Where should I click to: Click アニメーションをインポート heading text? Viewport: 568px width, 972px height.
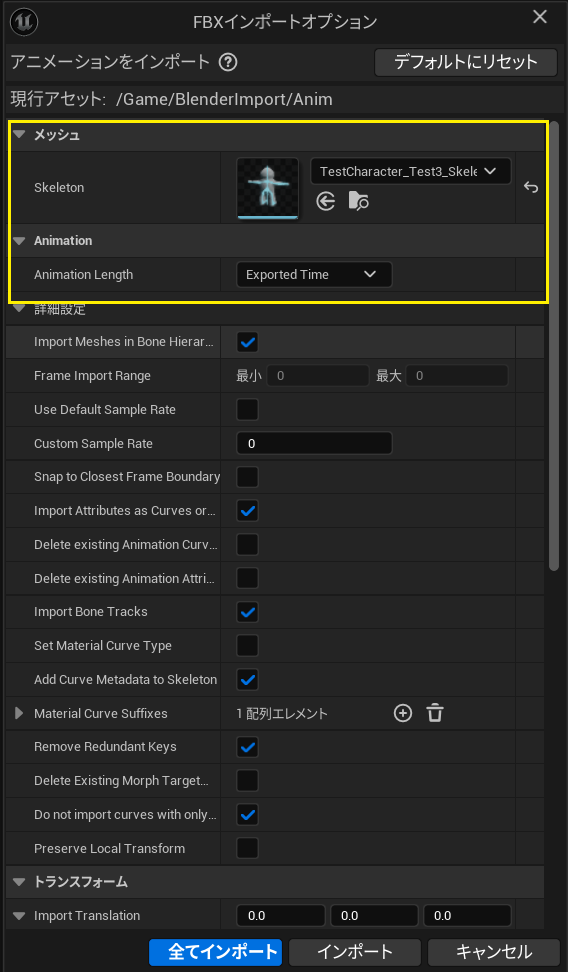(x=112, y=62)
